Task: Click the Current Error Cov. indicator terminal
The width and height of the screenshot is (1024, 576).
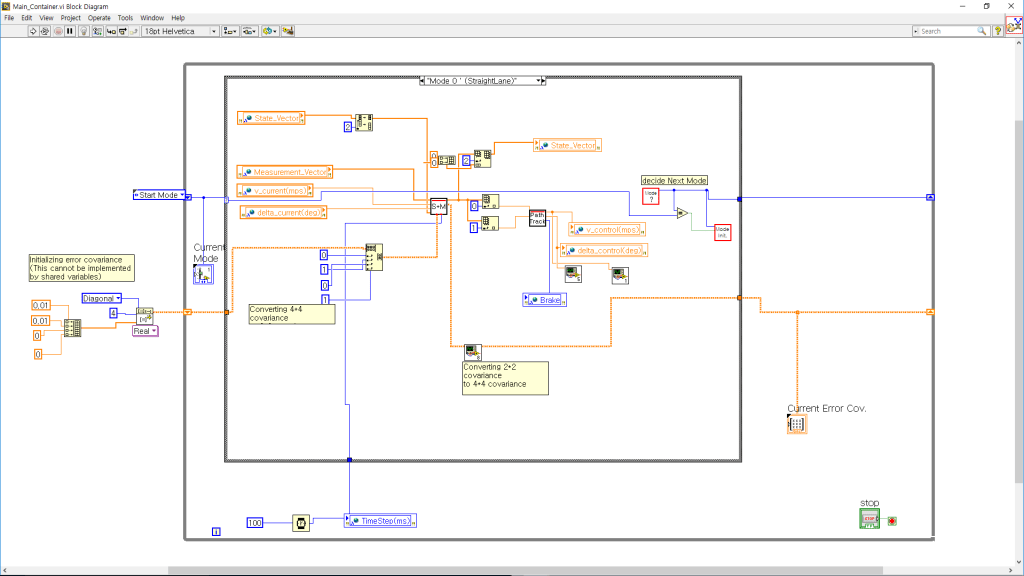Action: click(x=797, y=424)
